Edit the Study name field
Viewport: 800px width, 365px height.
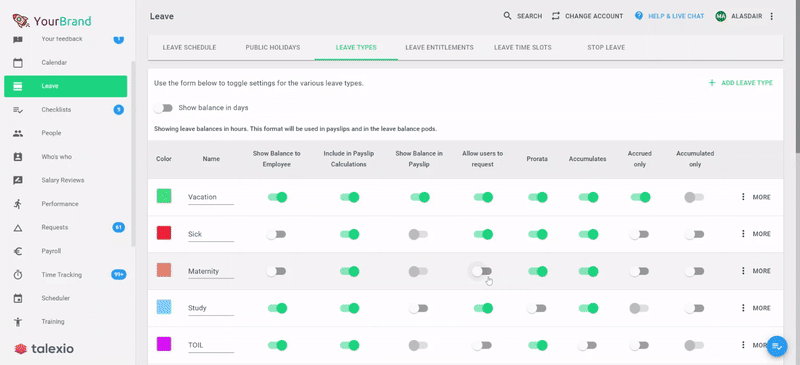coord(211,308)
